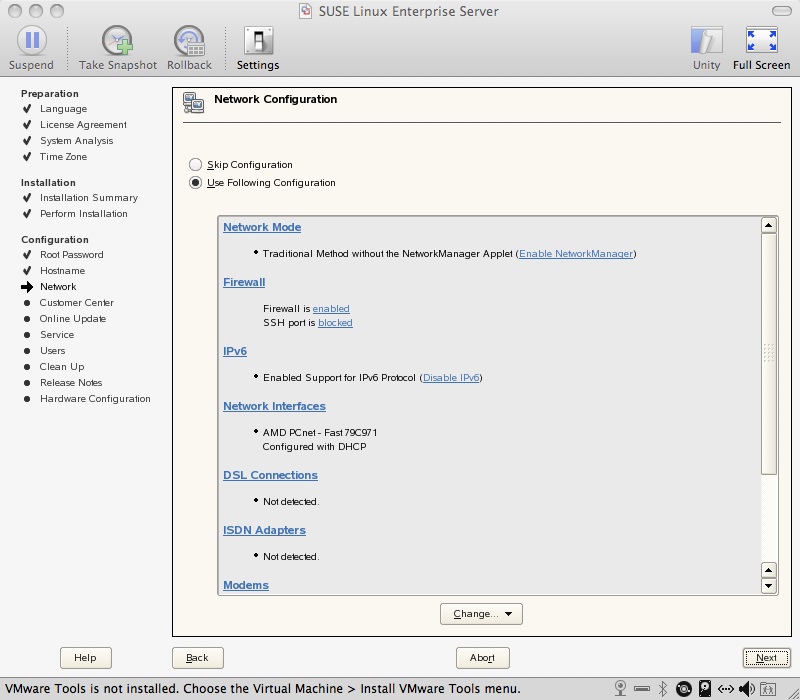
Task: Click the sound speaker status icon
Action: click(x=746, y=689)
